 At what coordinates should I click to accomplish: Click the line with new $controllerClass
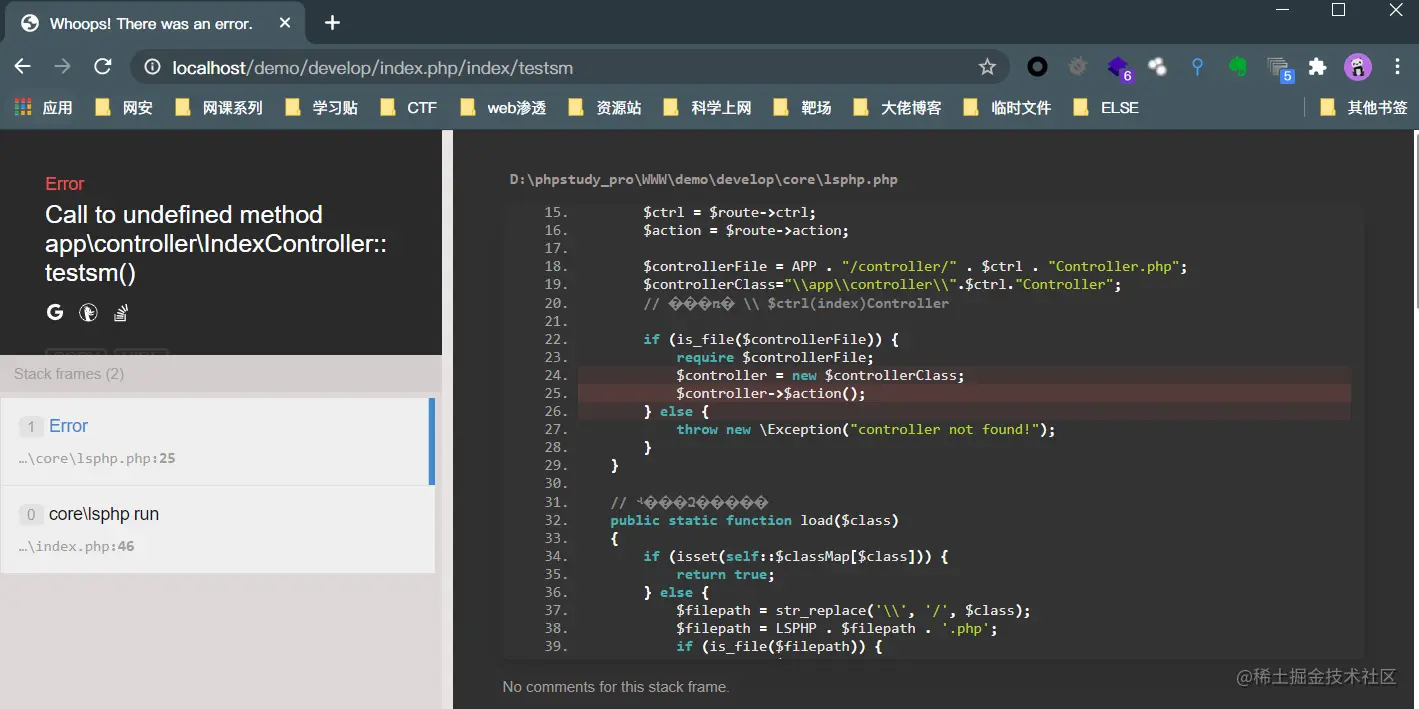coord(964,375)
